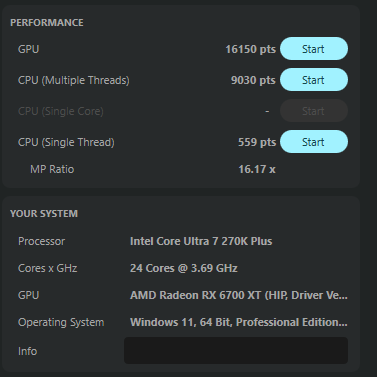Click the CPU (Multiple Threads) label

(x=74, y=80)
